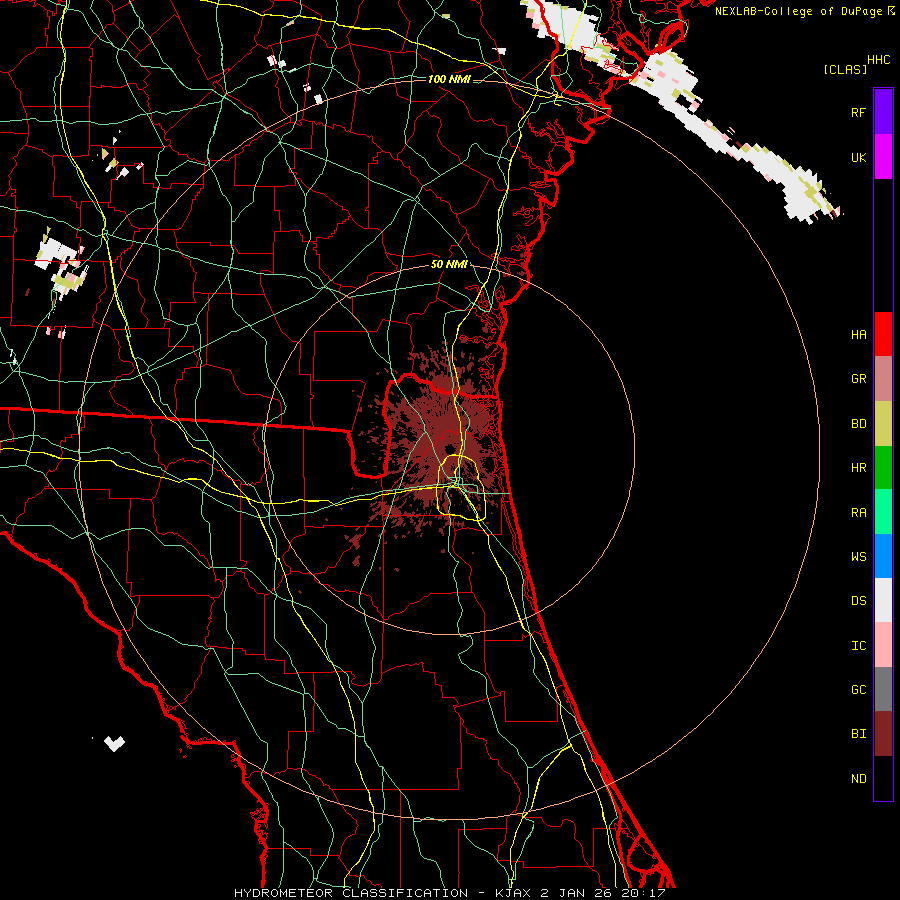Click the HHC product label
The image size is (900, 900).
tap(879, 60)
